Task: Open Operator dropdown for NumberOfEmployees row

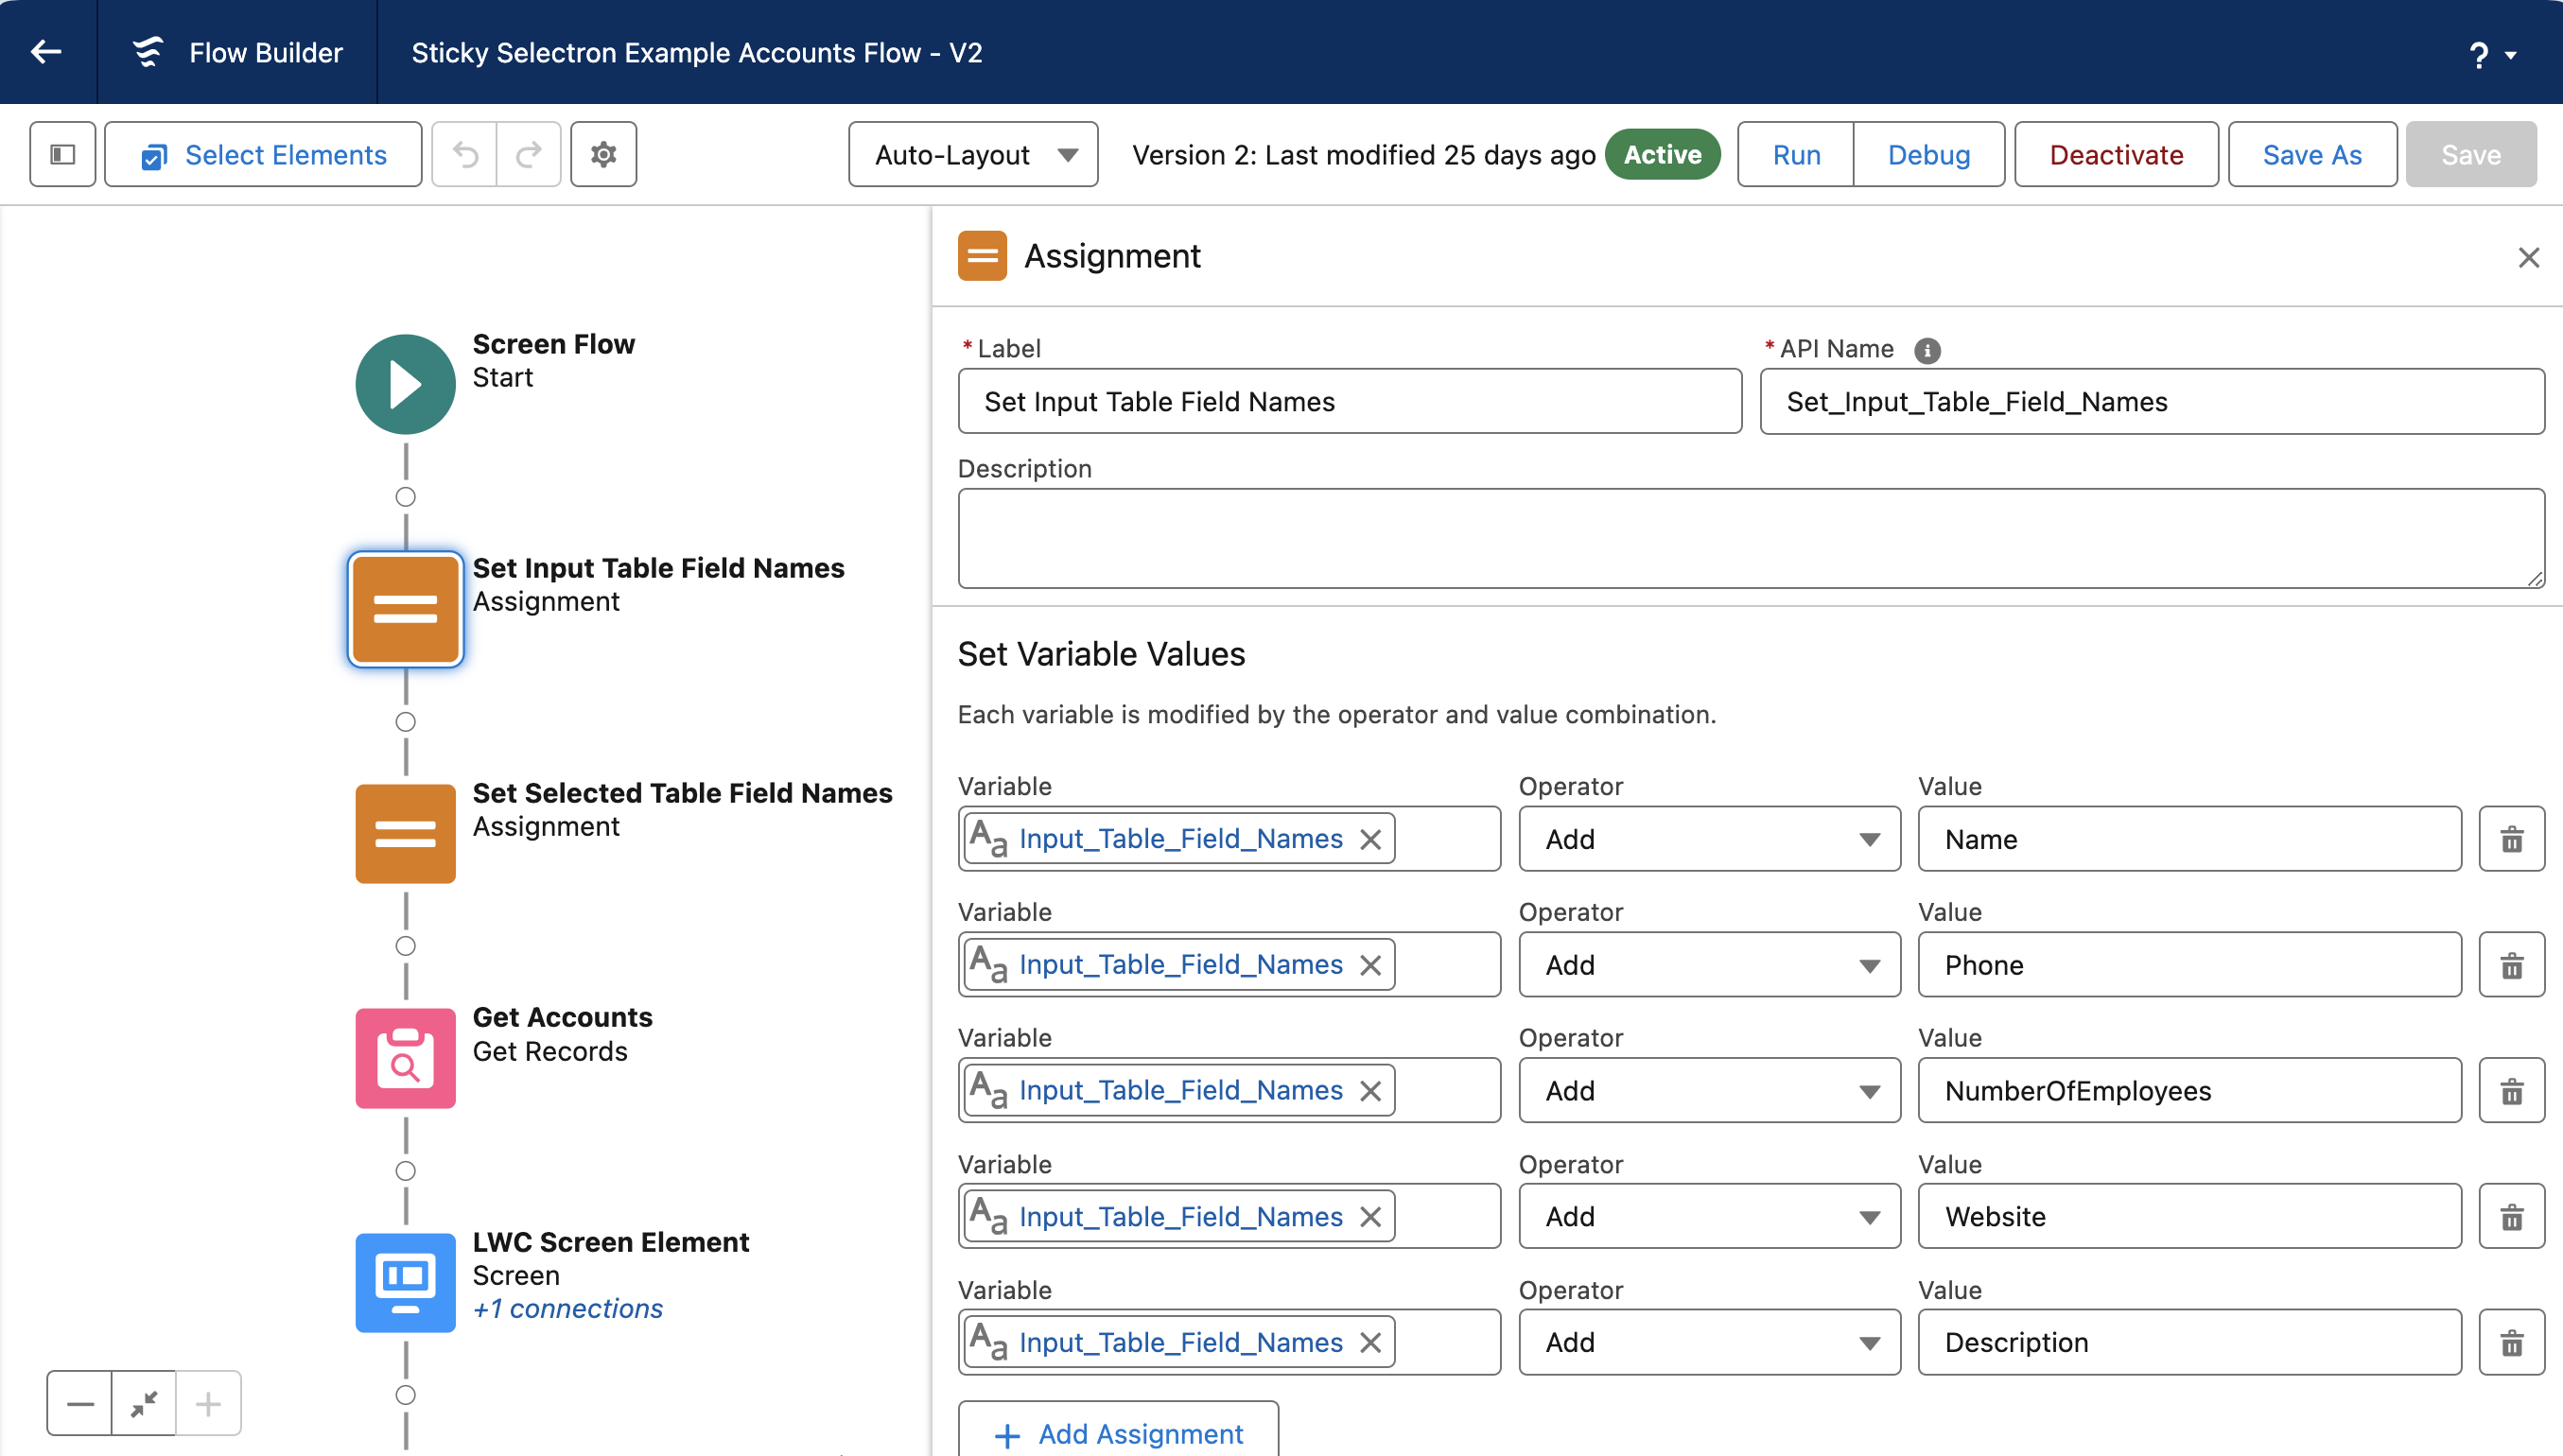Action: coord(1709,1091)
